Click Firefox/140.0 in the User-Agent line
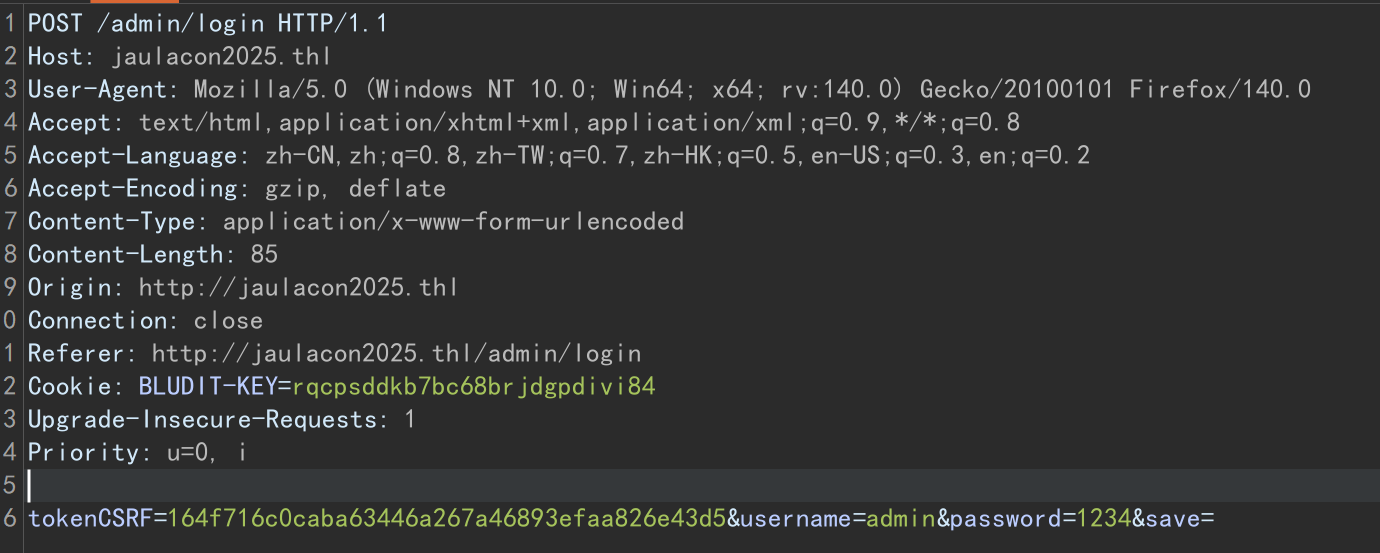Image resolution: width=1380 pixels, height=553 pixels. pos(1220,89)
